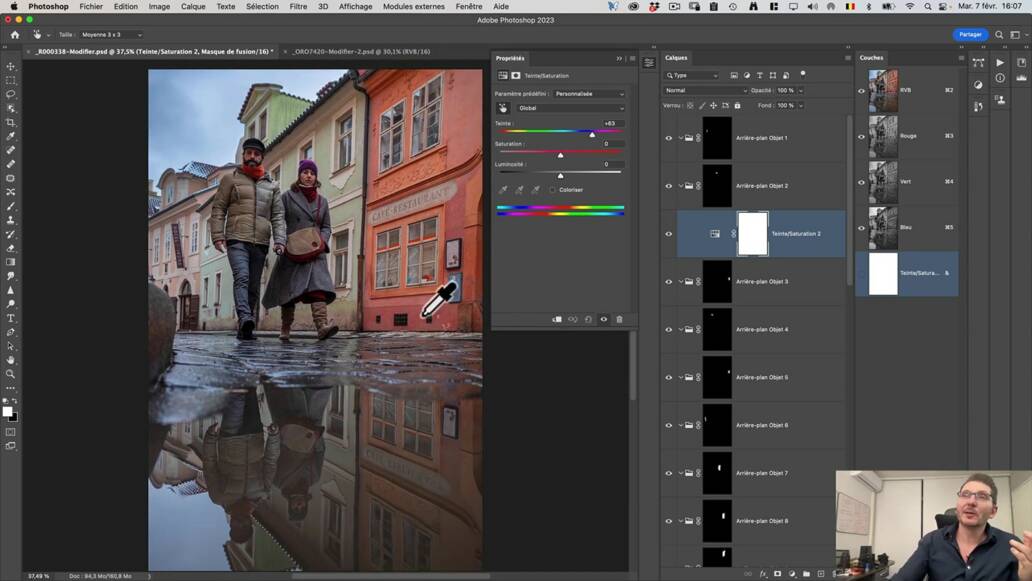Open the search icon at top right

point(999,34)
